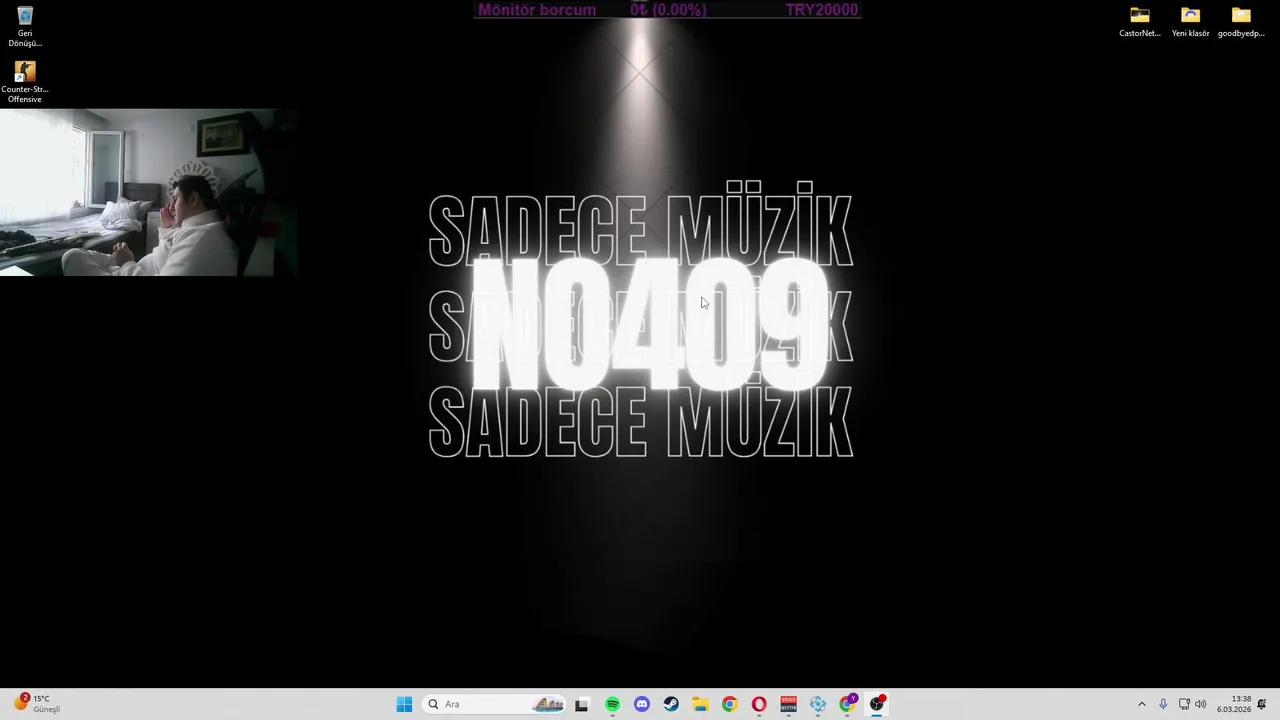Open the network tray icon
Image resolution: width=1280 pixels, height=720 pixels.
(x=1184, y=704)
